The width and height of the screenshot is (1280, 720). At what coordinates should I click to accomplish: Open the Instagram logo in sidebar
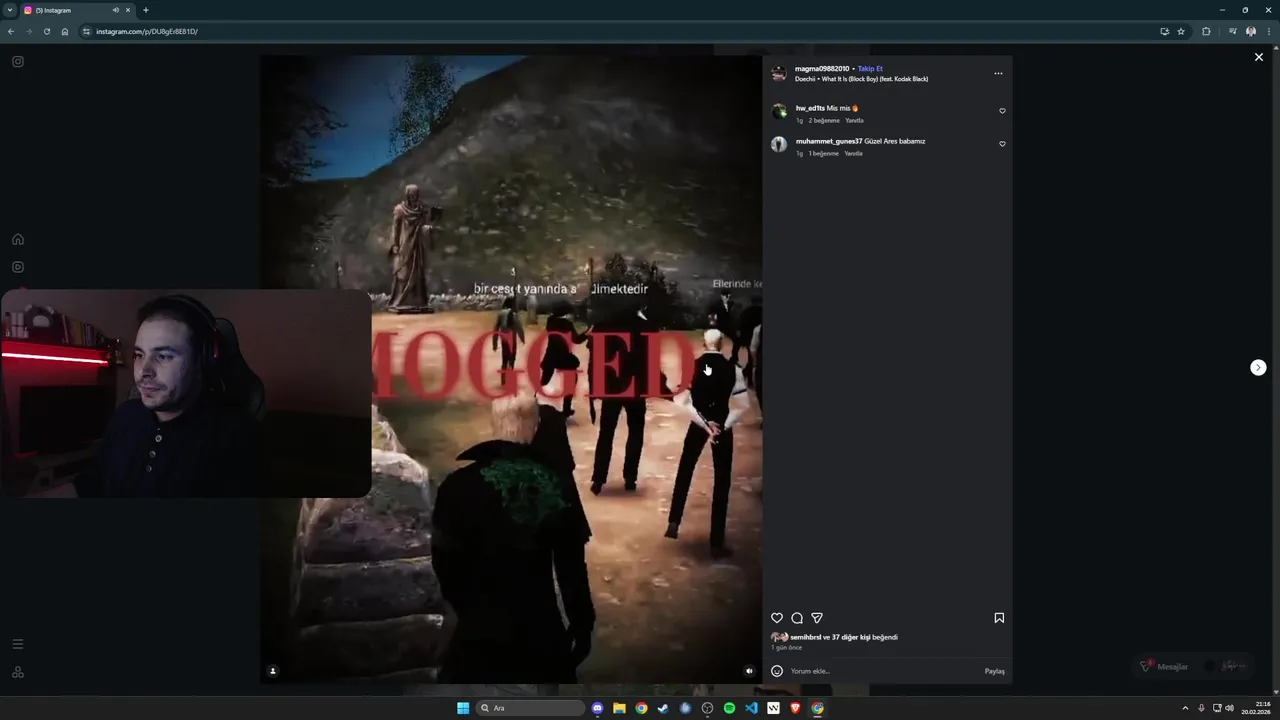pyautogui.click(x=18, y=61)
